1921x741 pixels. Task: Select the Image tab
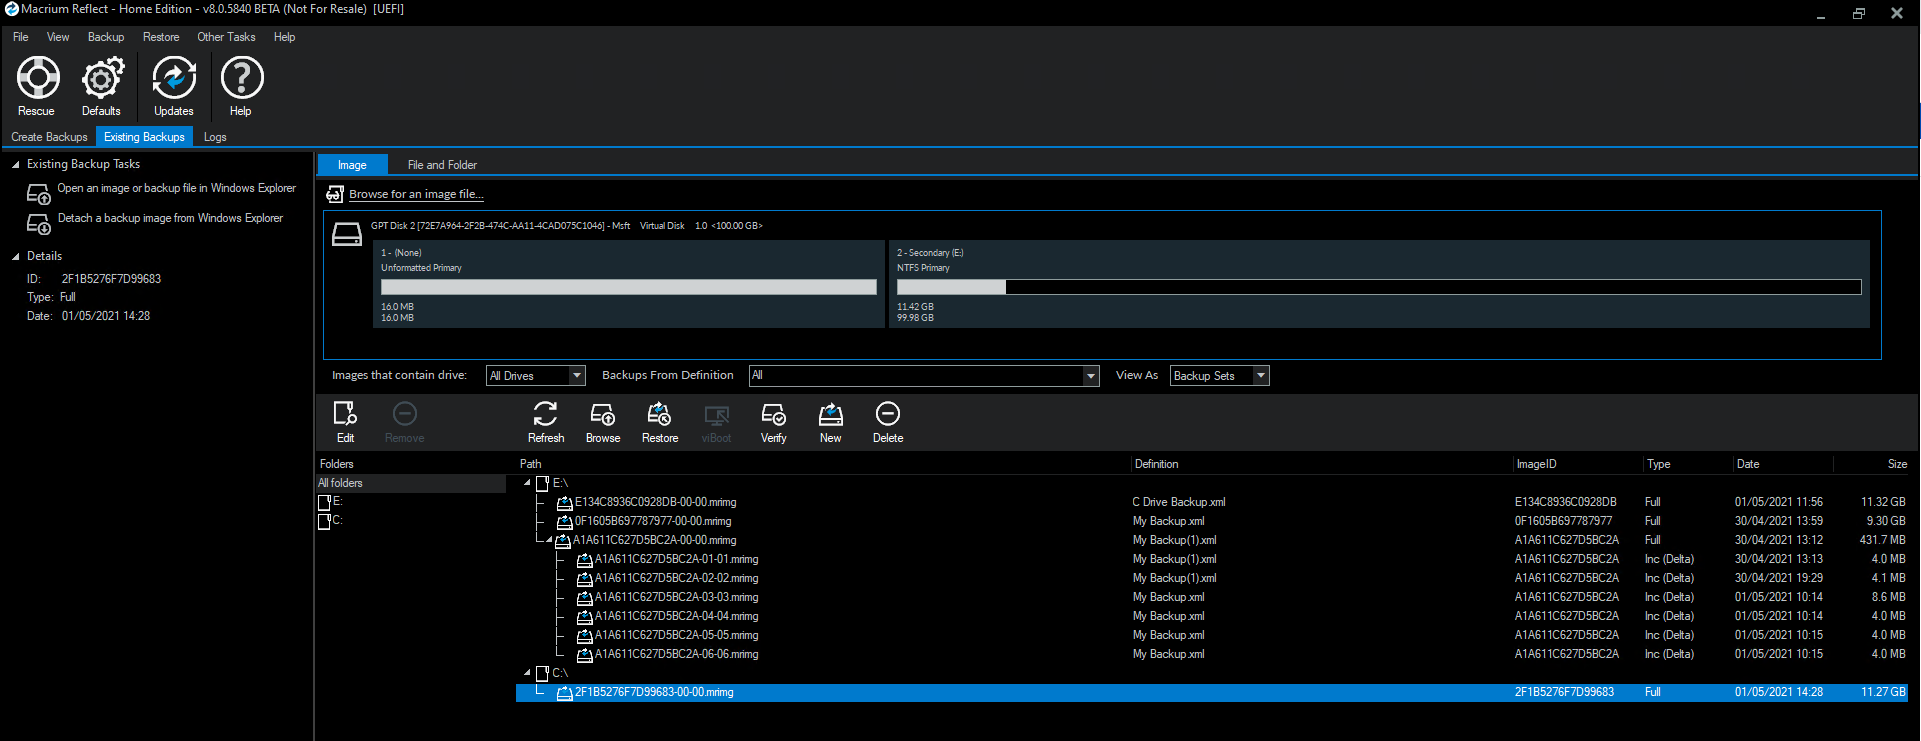pos(352,165)
